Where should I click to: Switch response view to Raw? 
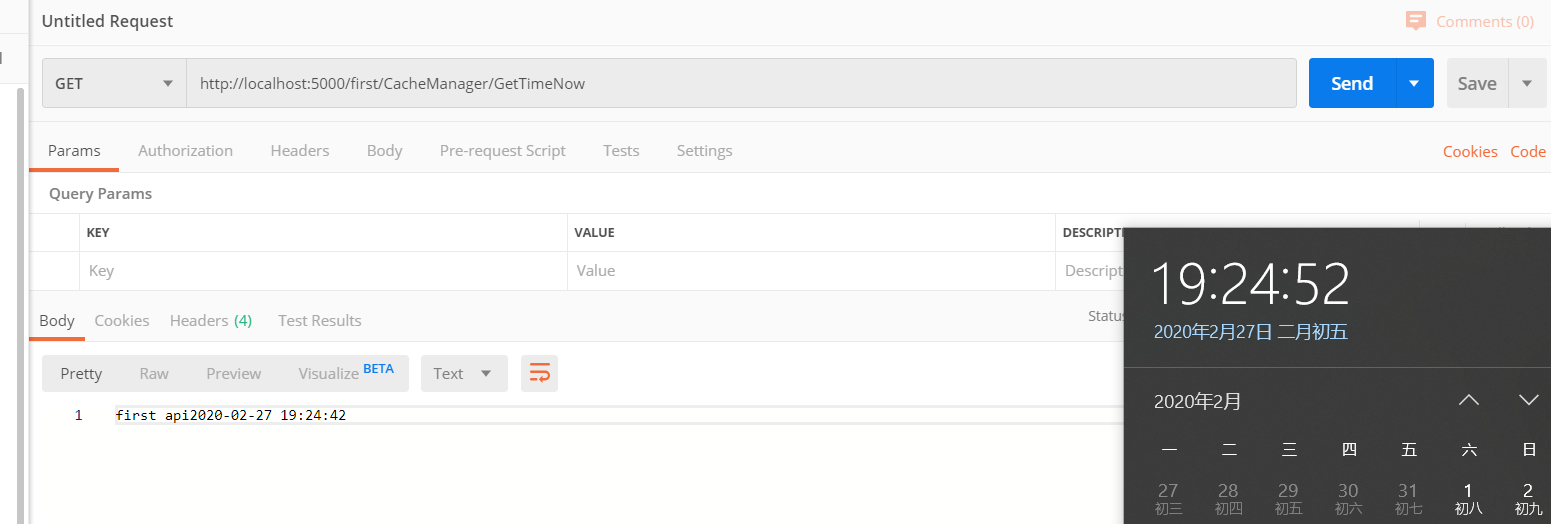pyautogui.click(x=154, y=373)
